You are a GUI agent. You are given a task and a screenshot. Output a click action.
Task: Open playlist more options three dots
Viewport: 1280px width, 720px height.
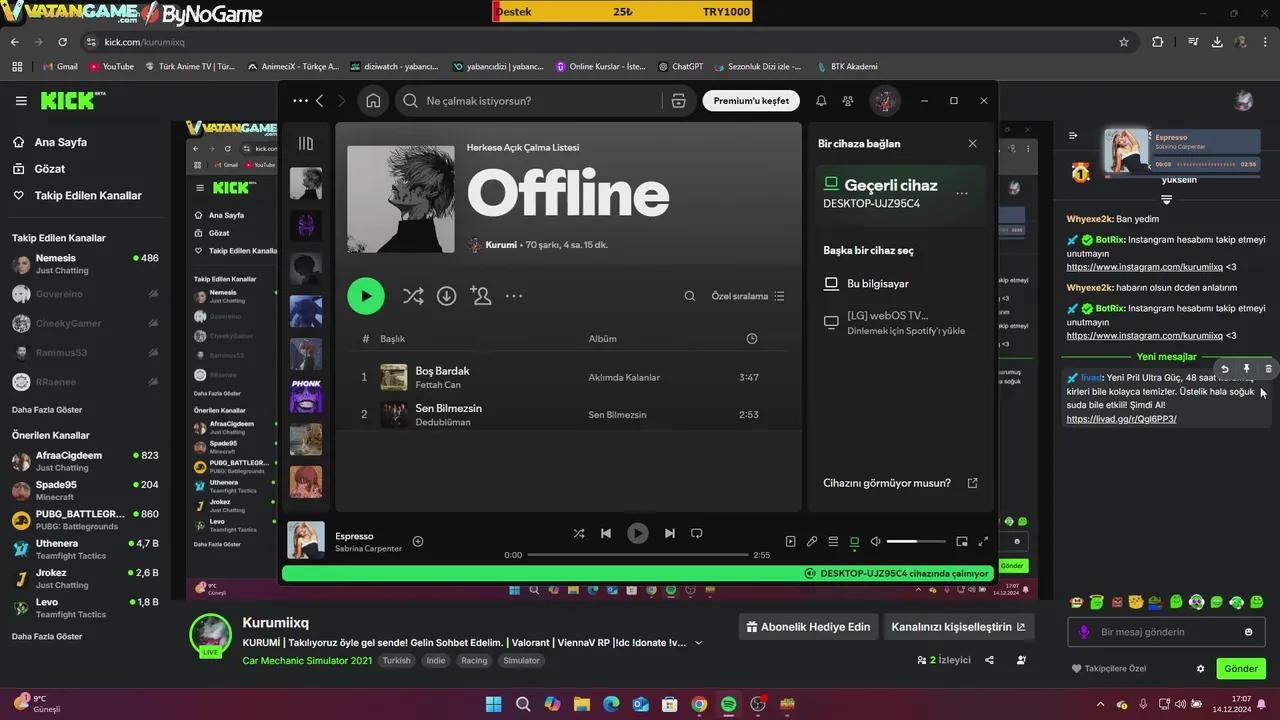[514, 296]
